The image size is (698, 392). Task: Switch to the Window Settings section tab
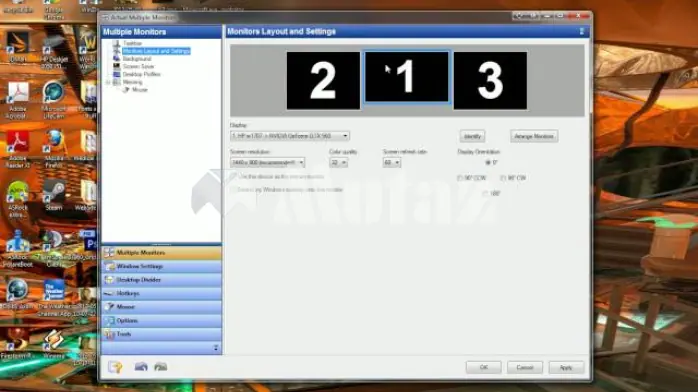click(x=162, y=267)
